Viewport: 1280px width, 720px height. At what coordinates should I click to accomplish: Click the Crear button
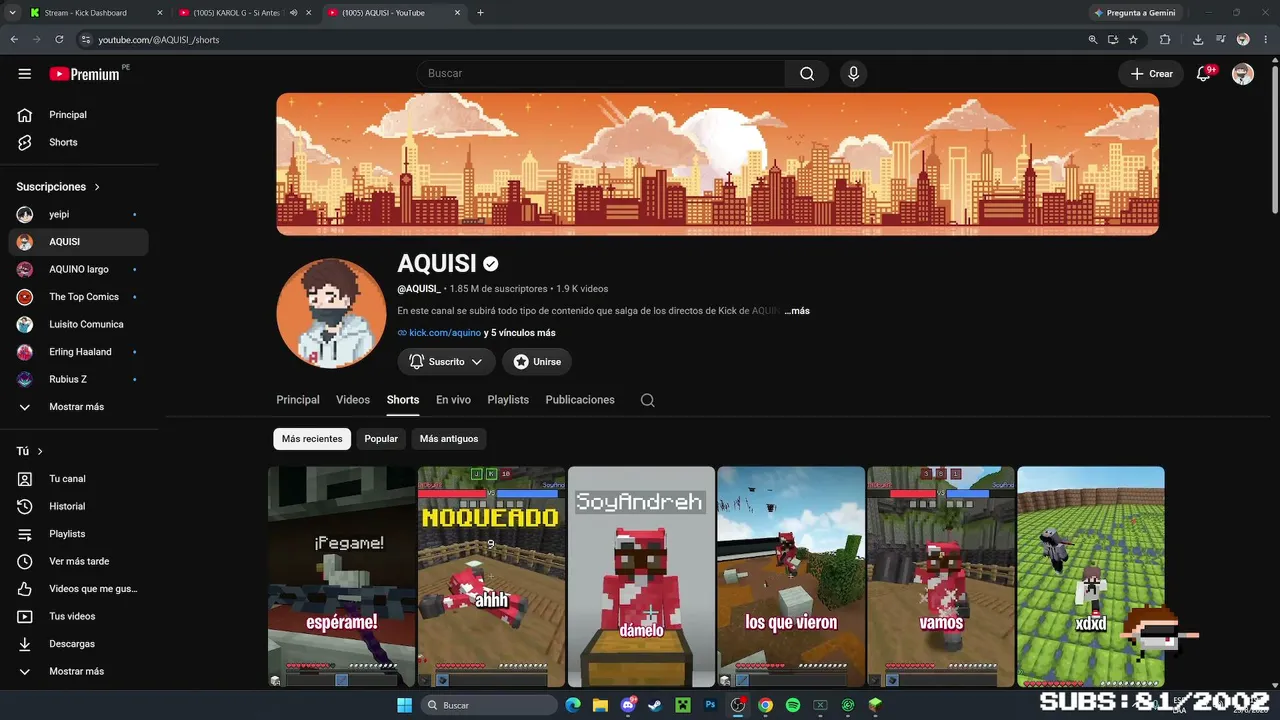coord(1151,74)
